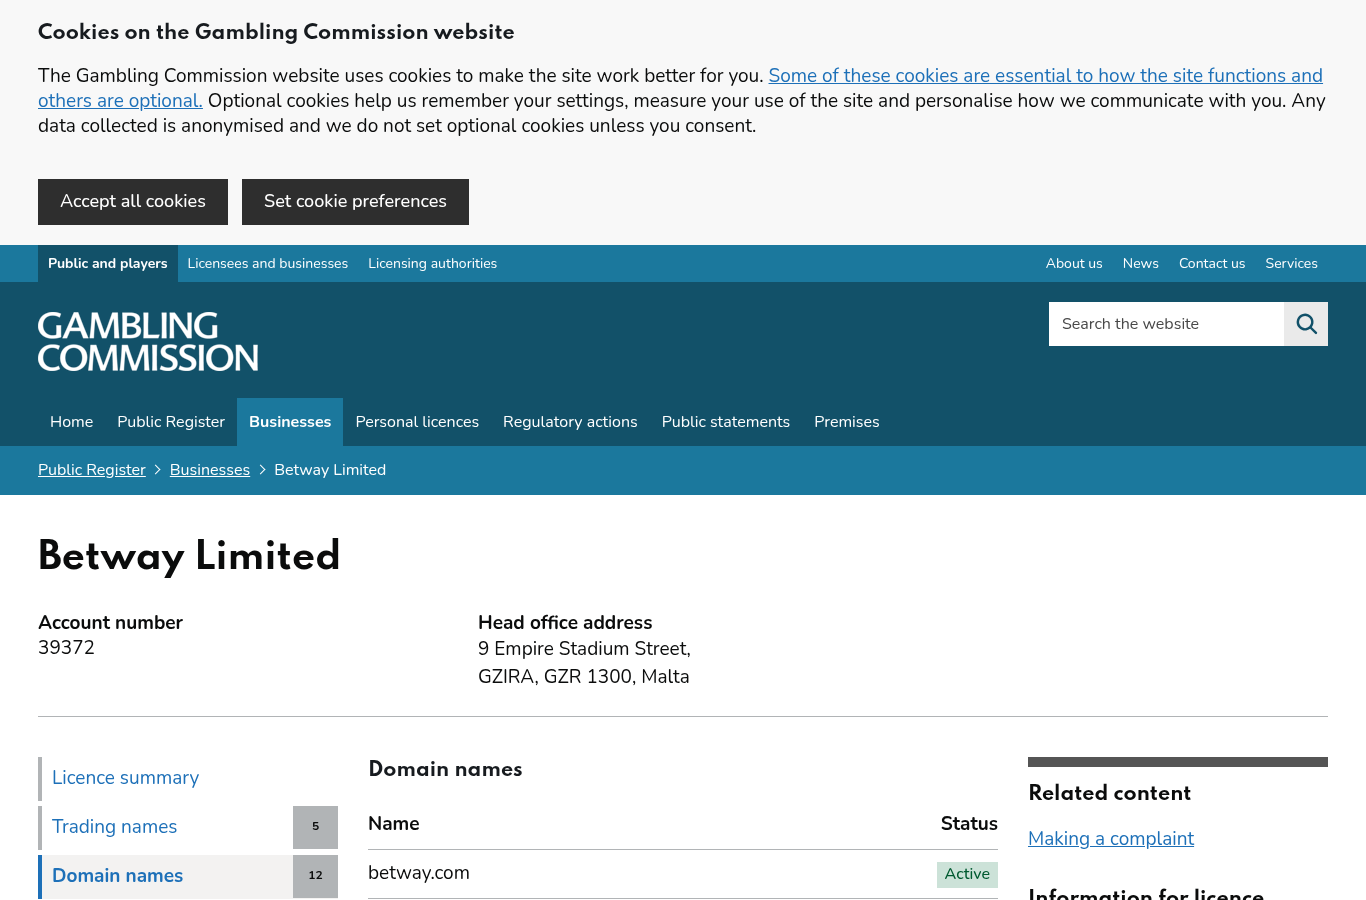Select the head office address text
This screenshot has height=900, width=1366.
click(x=584, y=663)
